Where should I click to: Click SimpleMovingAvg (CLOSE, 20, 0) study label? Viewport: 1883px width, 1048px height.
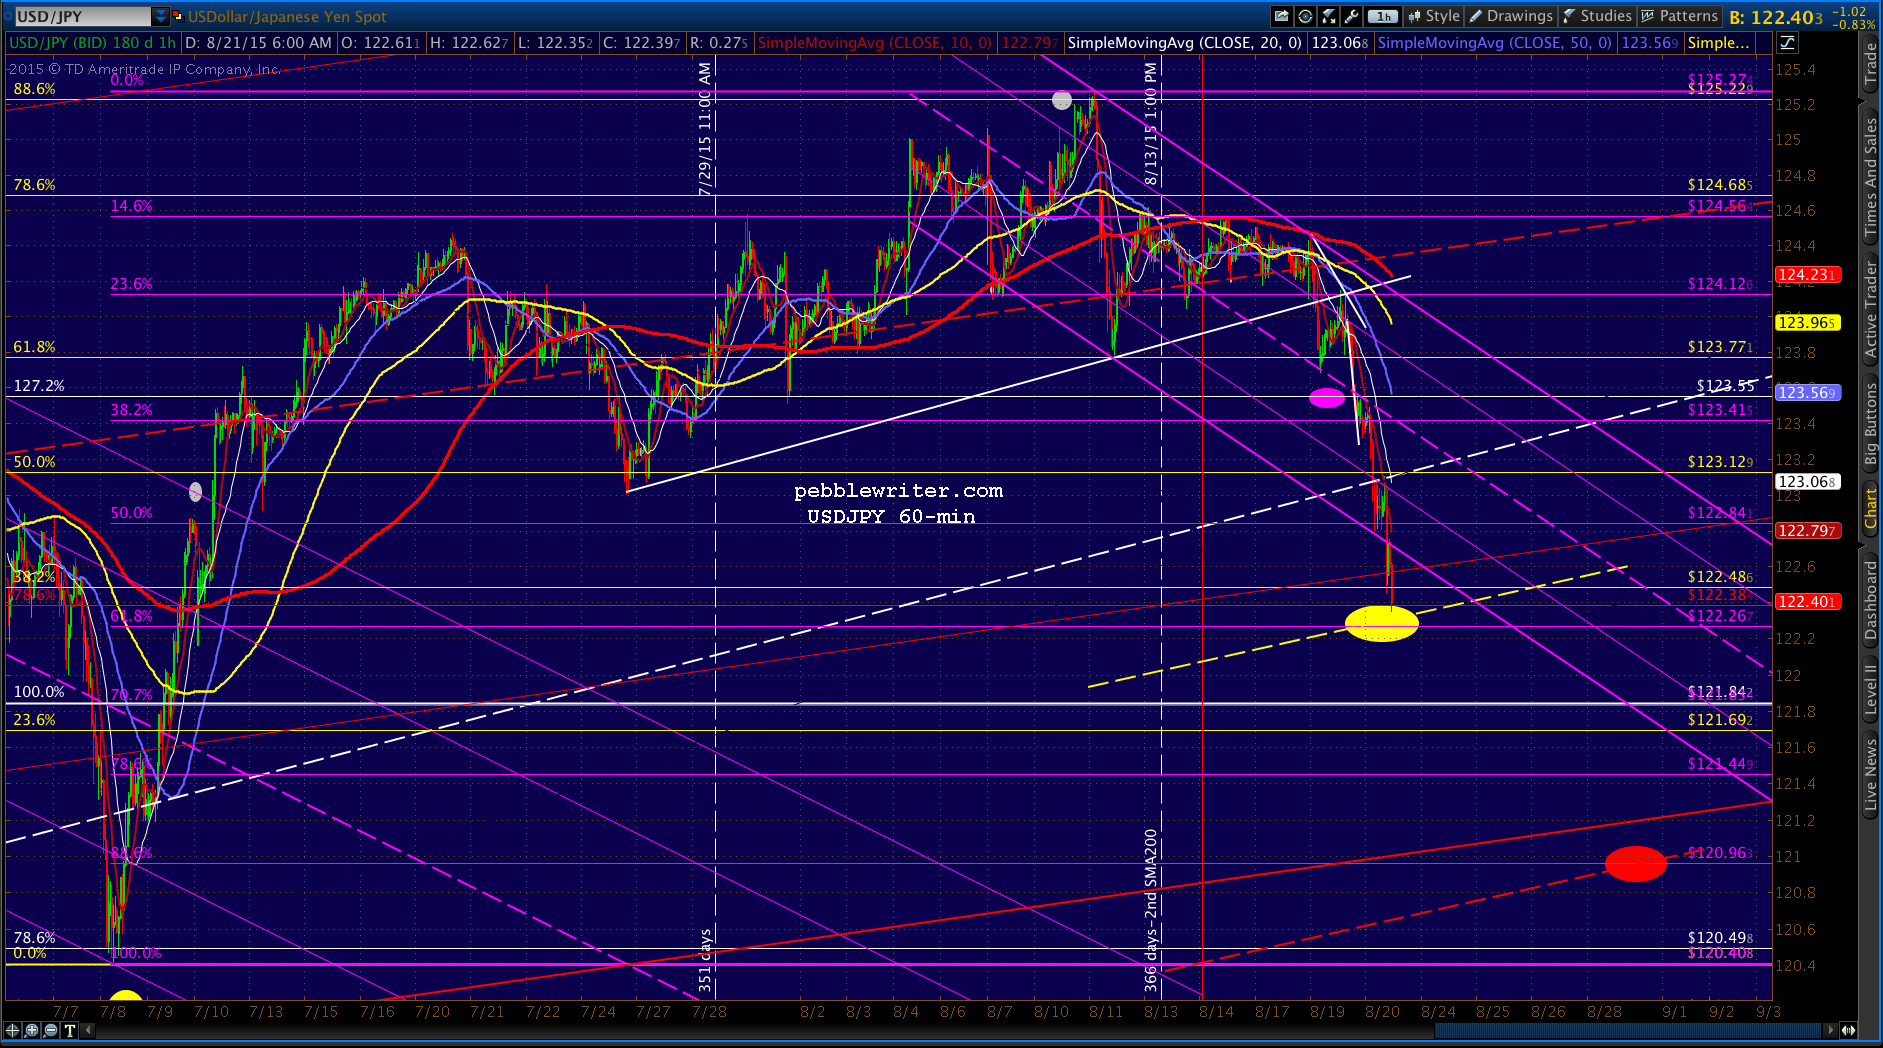(x=1185, y=43)
